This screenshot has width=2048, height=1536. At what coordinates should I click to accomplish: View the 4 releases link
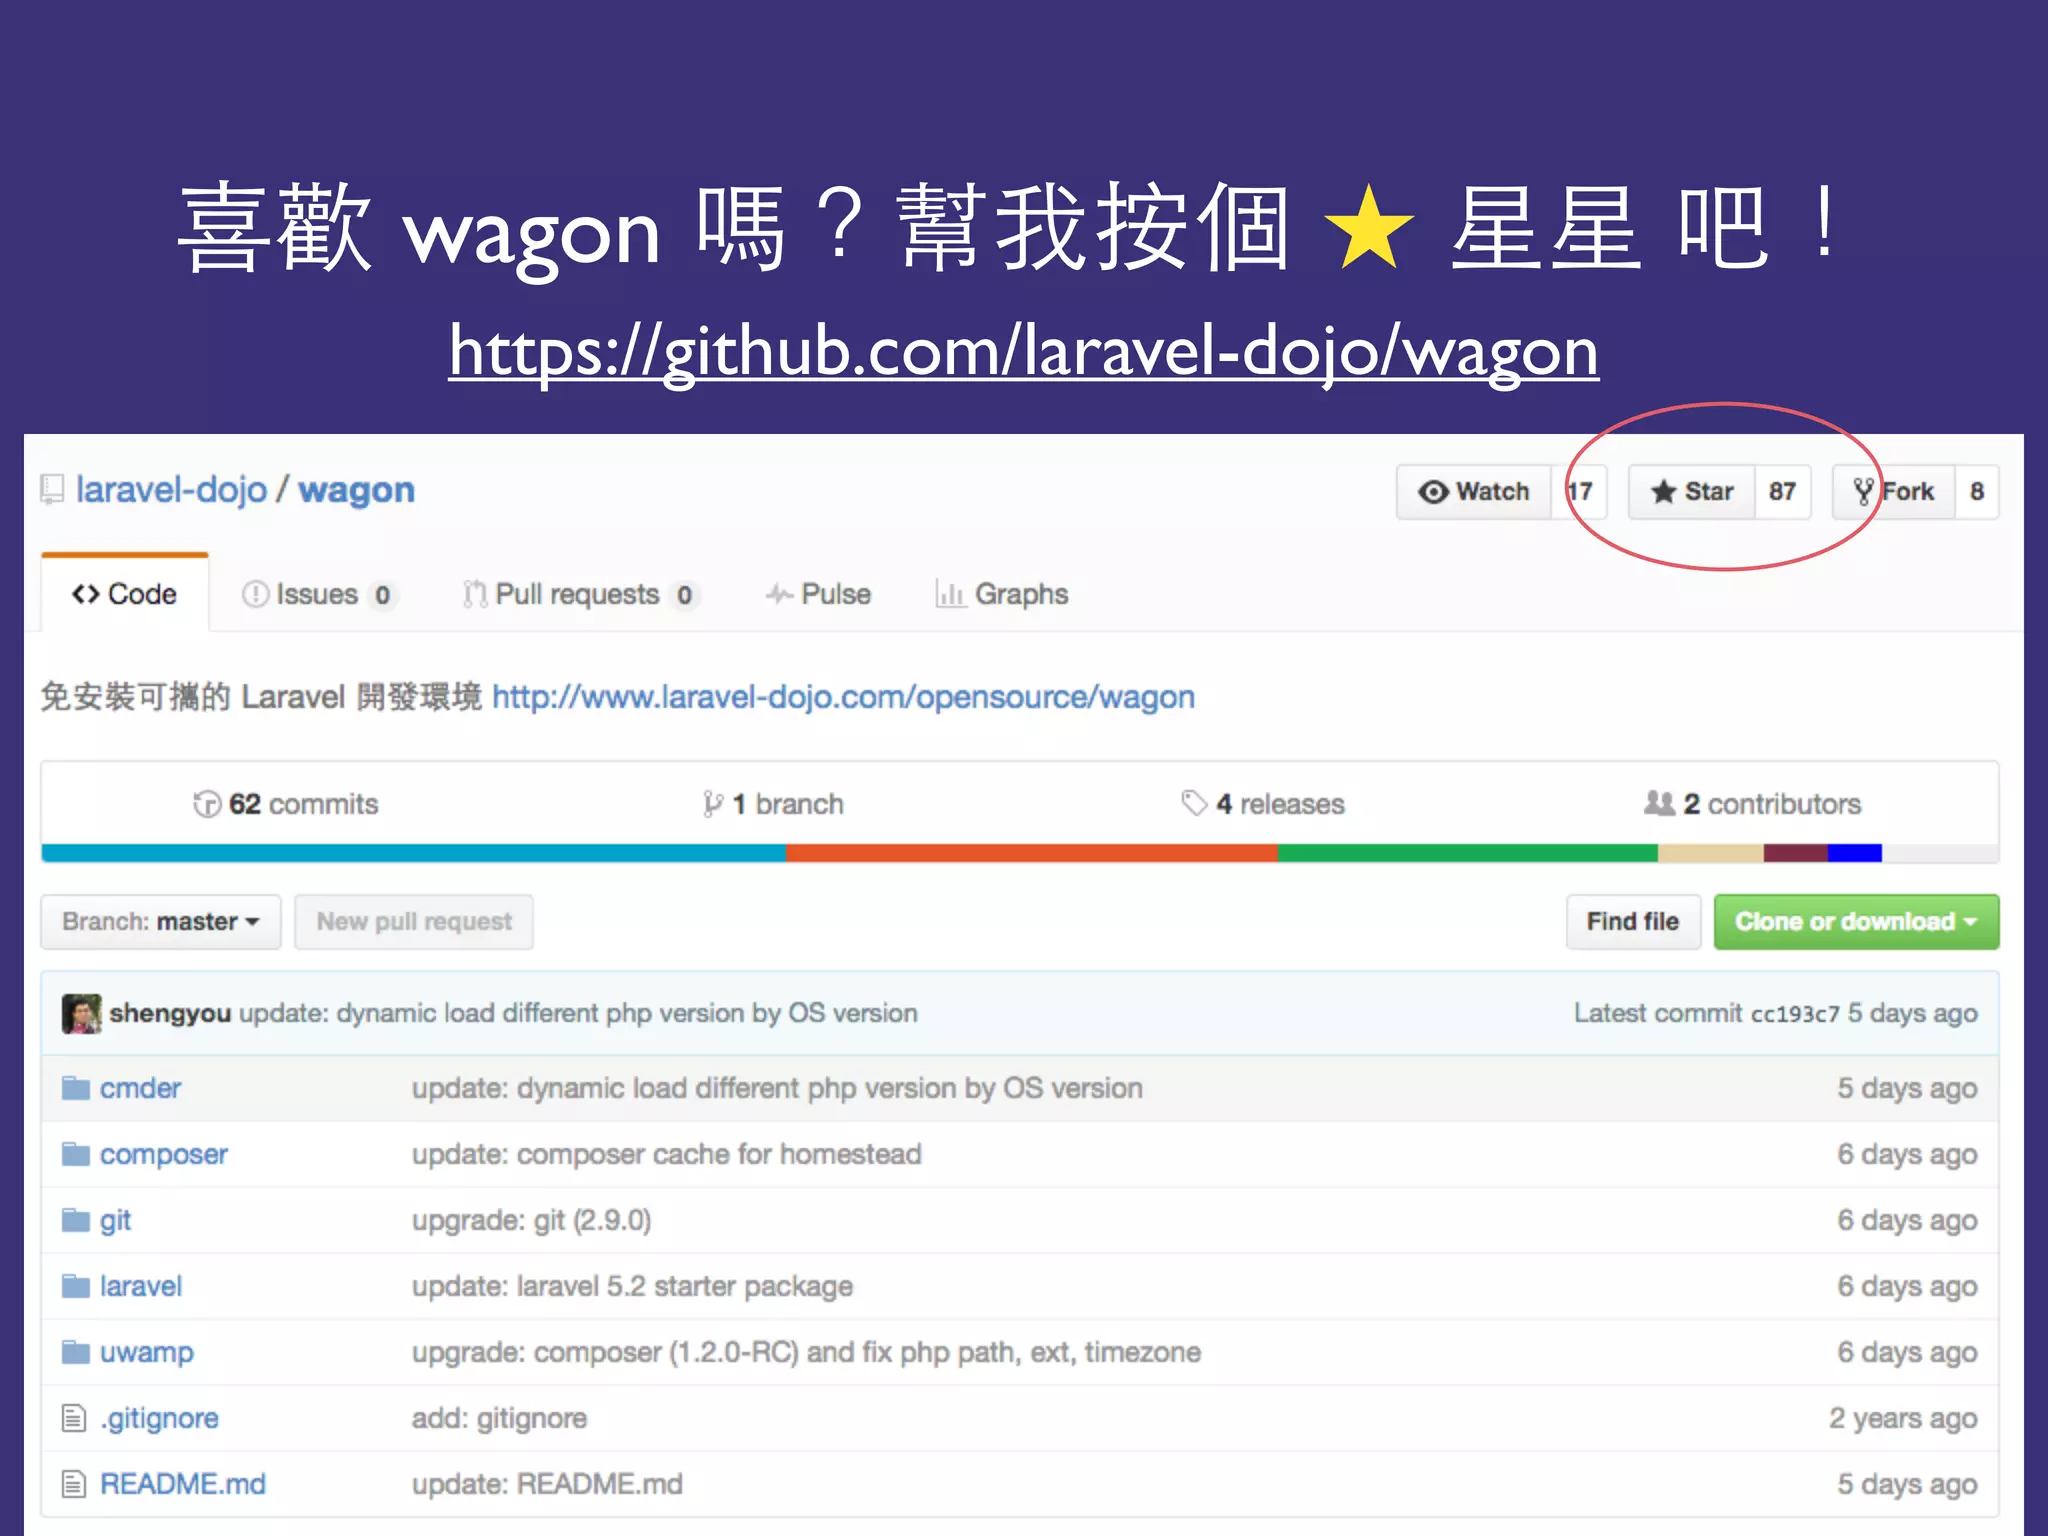[x=1263, y=804]
